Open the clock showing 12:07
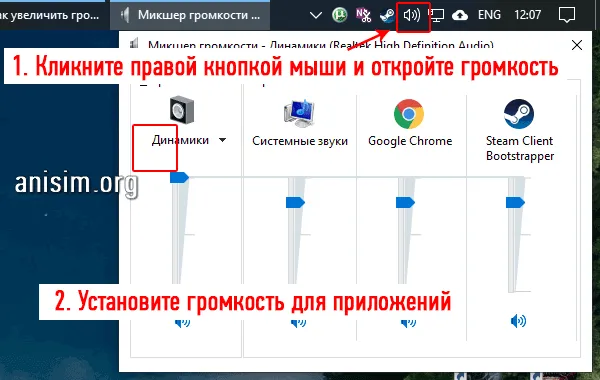Image resolution: width=600 pixels, height=380 pixels. click(x=527, y=15)
